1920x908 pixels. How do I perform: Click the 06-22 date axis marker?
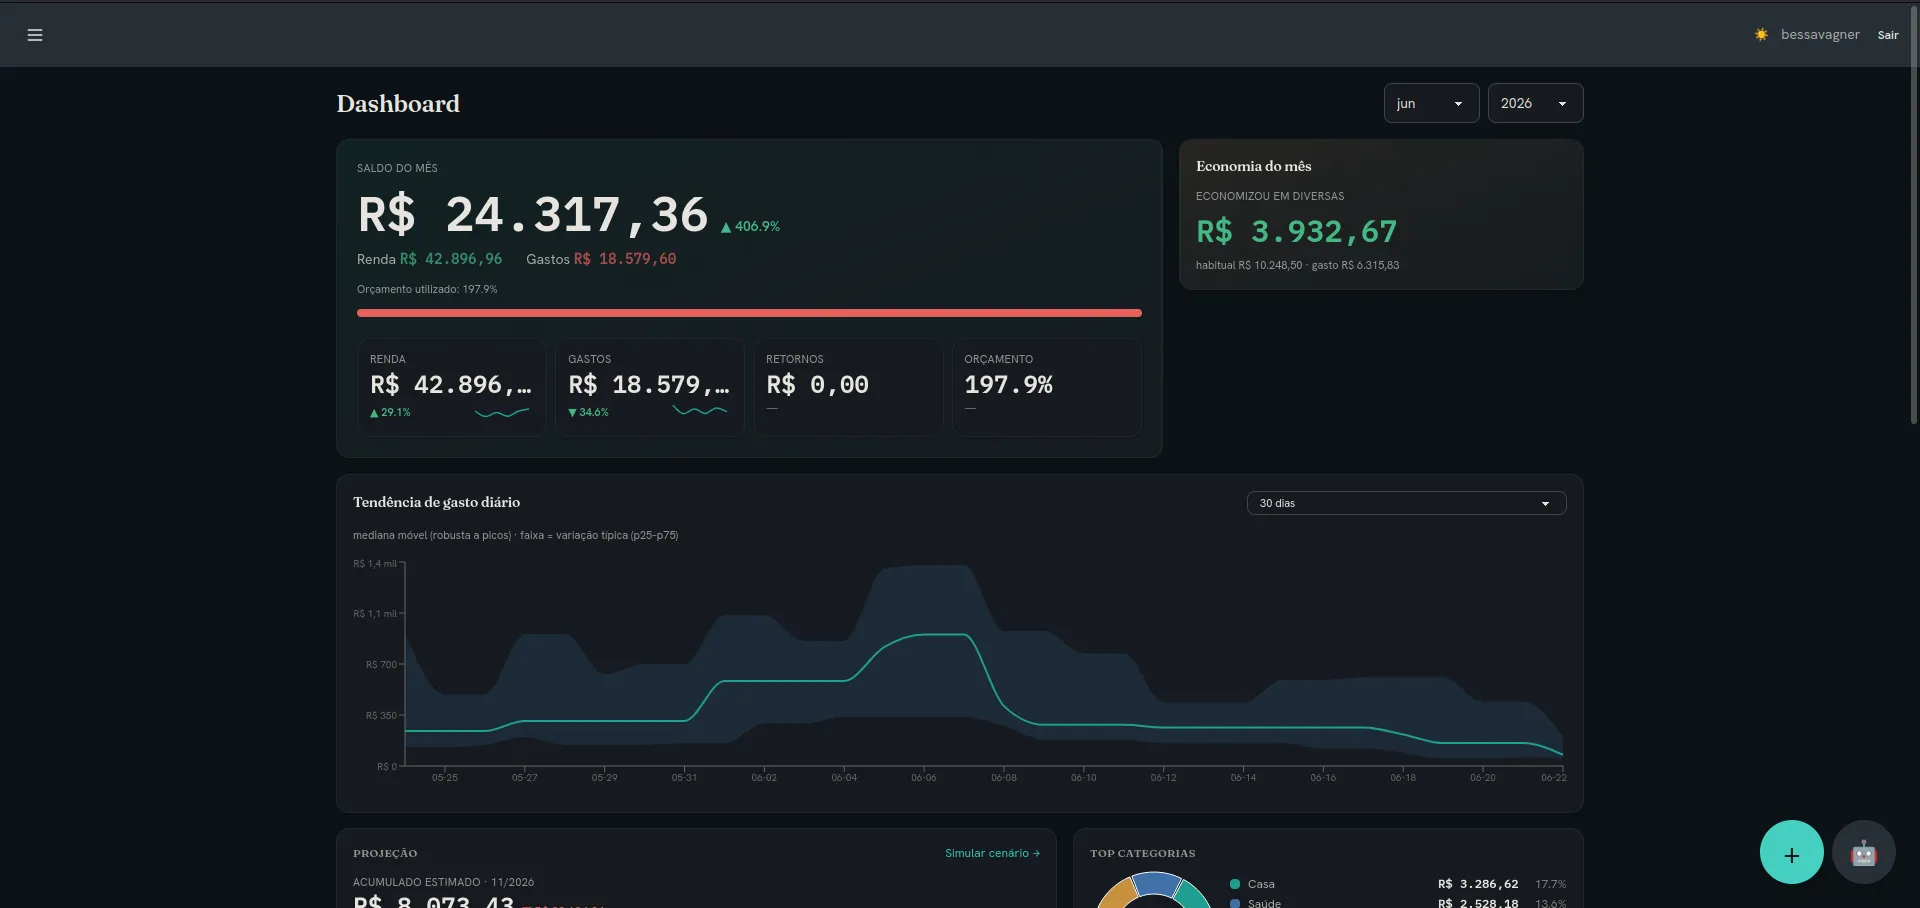(x=1554, y=777)
